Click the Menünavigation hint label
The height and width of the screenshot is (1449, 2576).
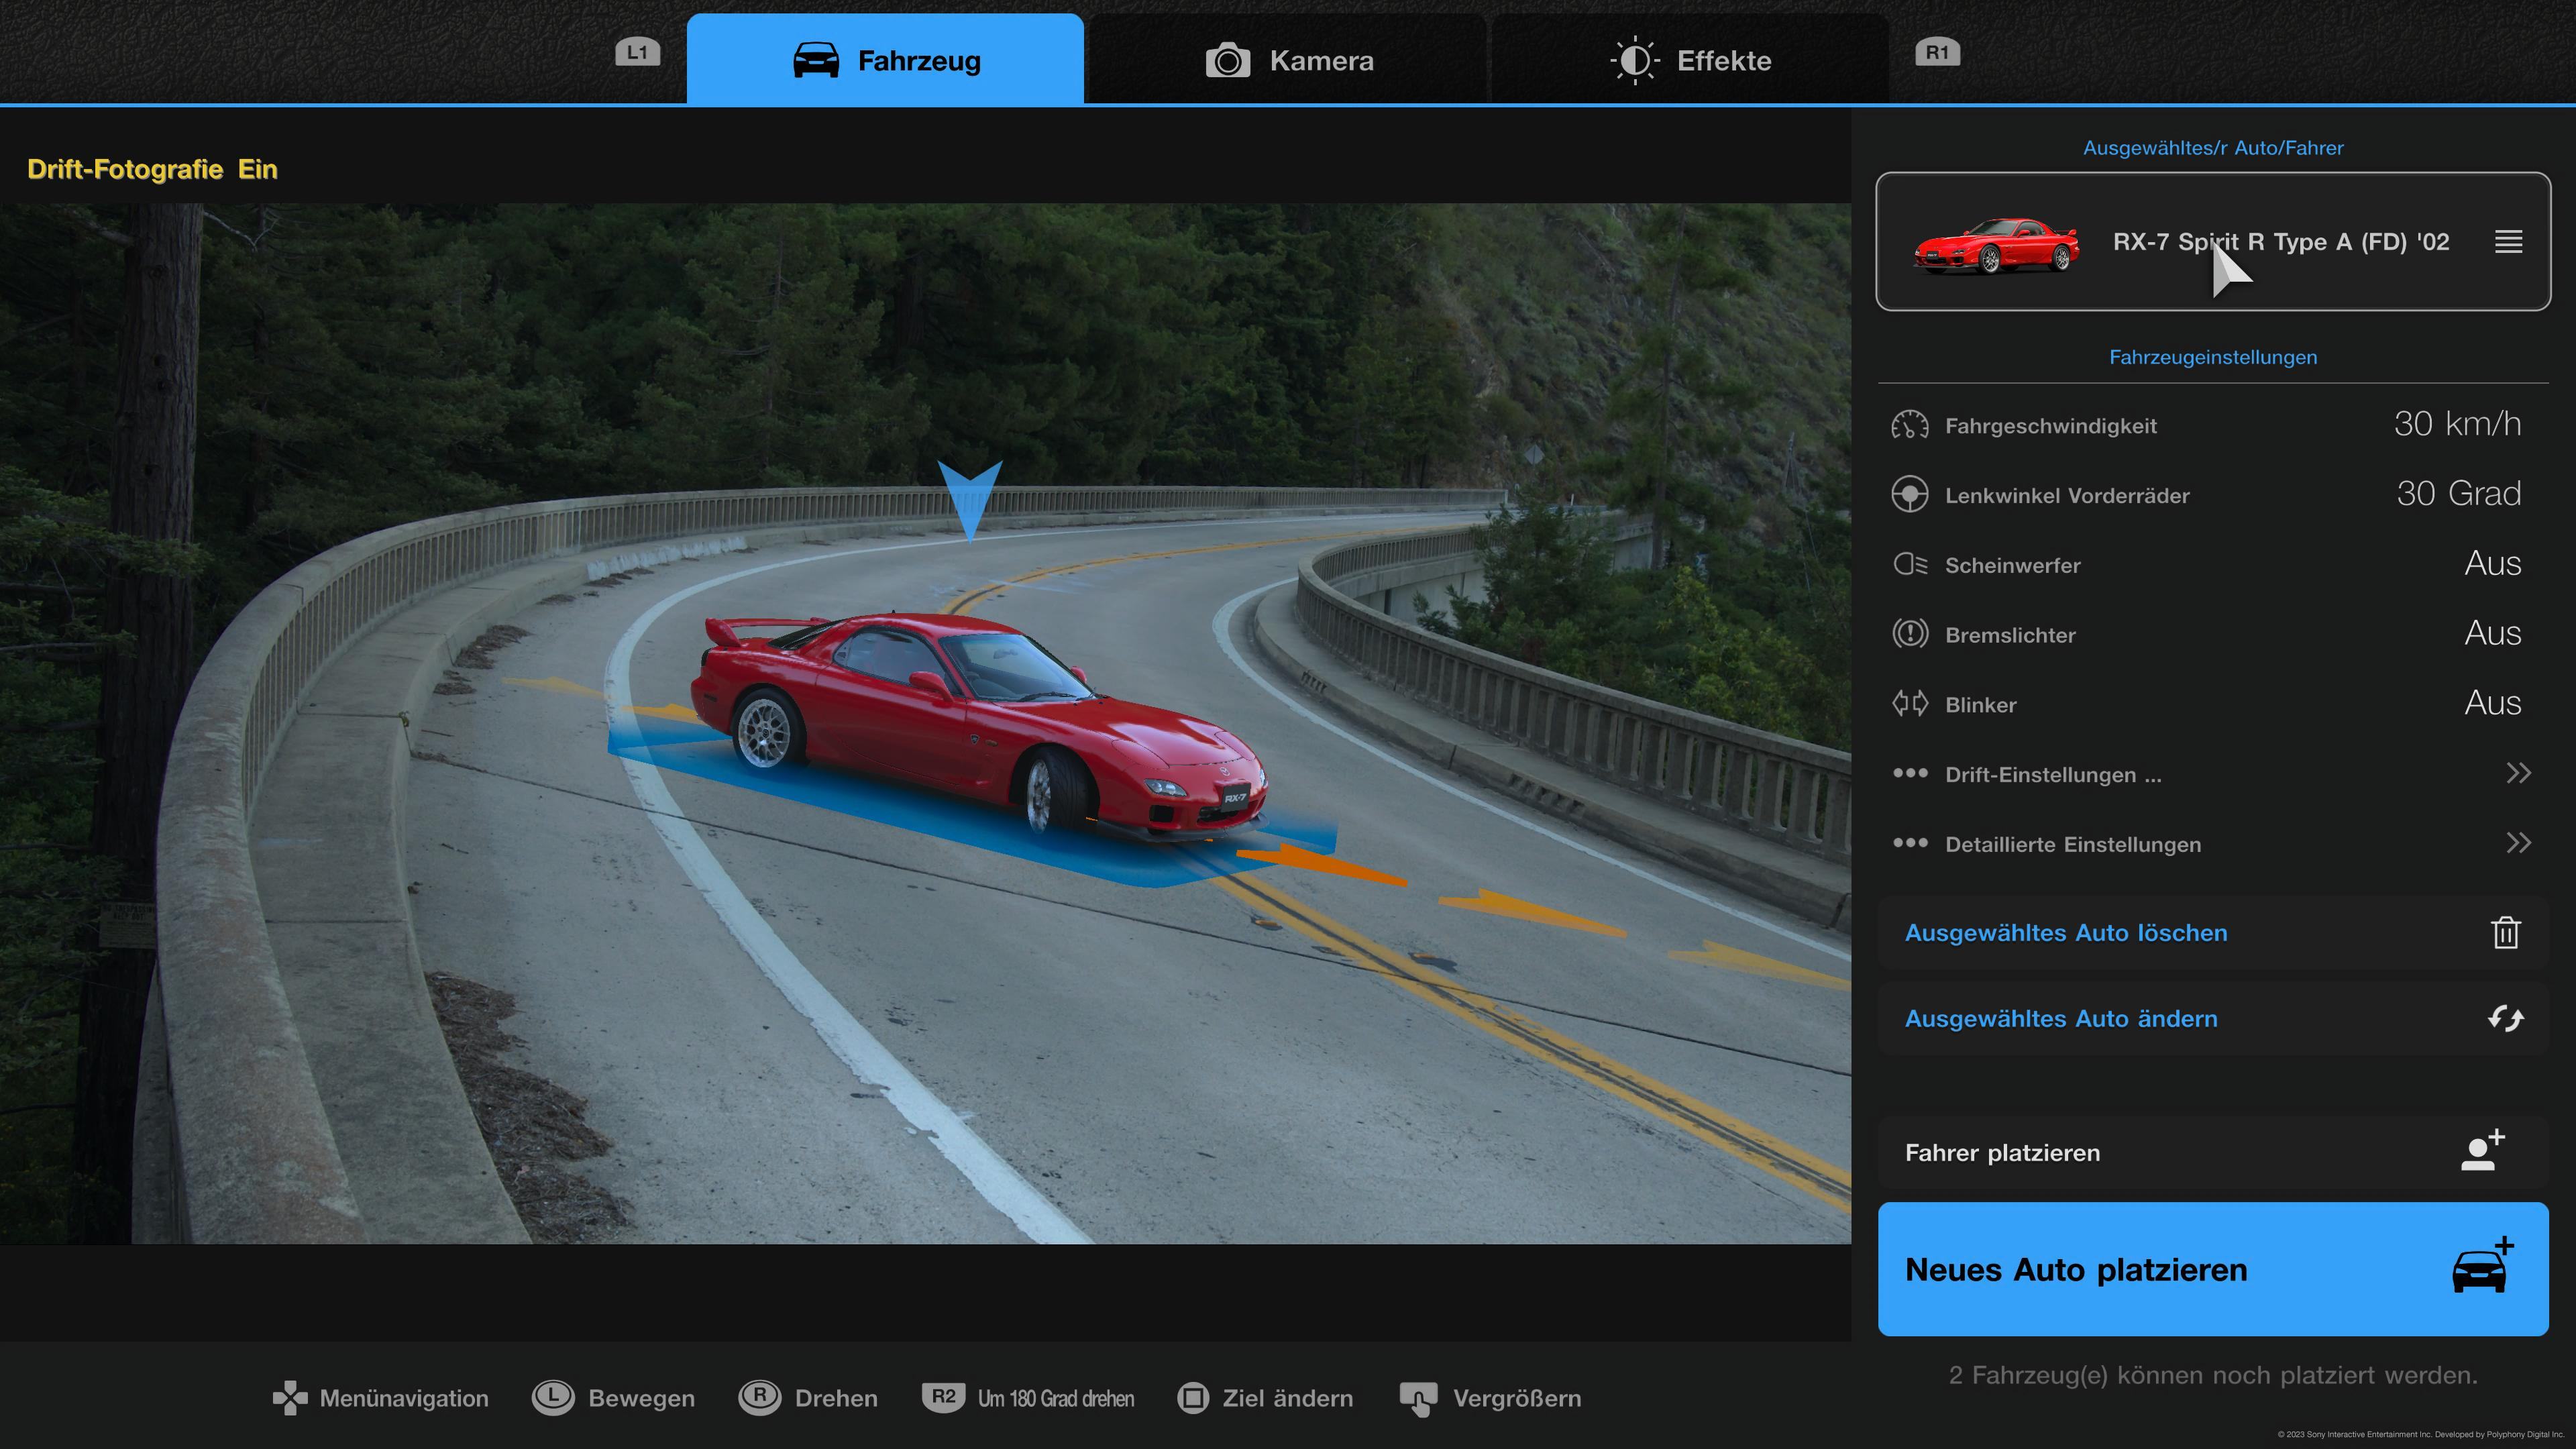[404, 1399]
